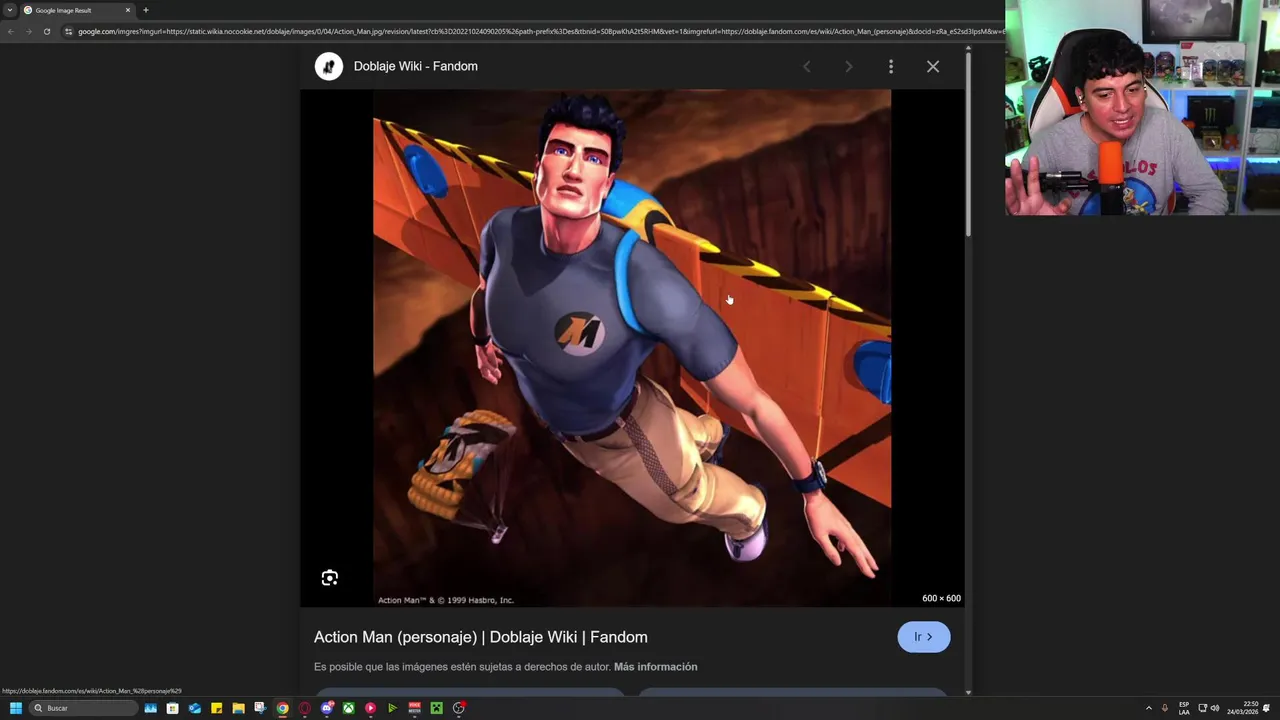1280x720 pixels.
Task: Reload the current page
Action: point(46,31)
